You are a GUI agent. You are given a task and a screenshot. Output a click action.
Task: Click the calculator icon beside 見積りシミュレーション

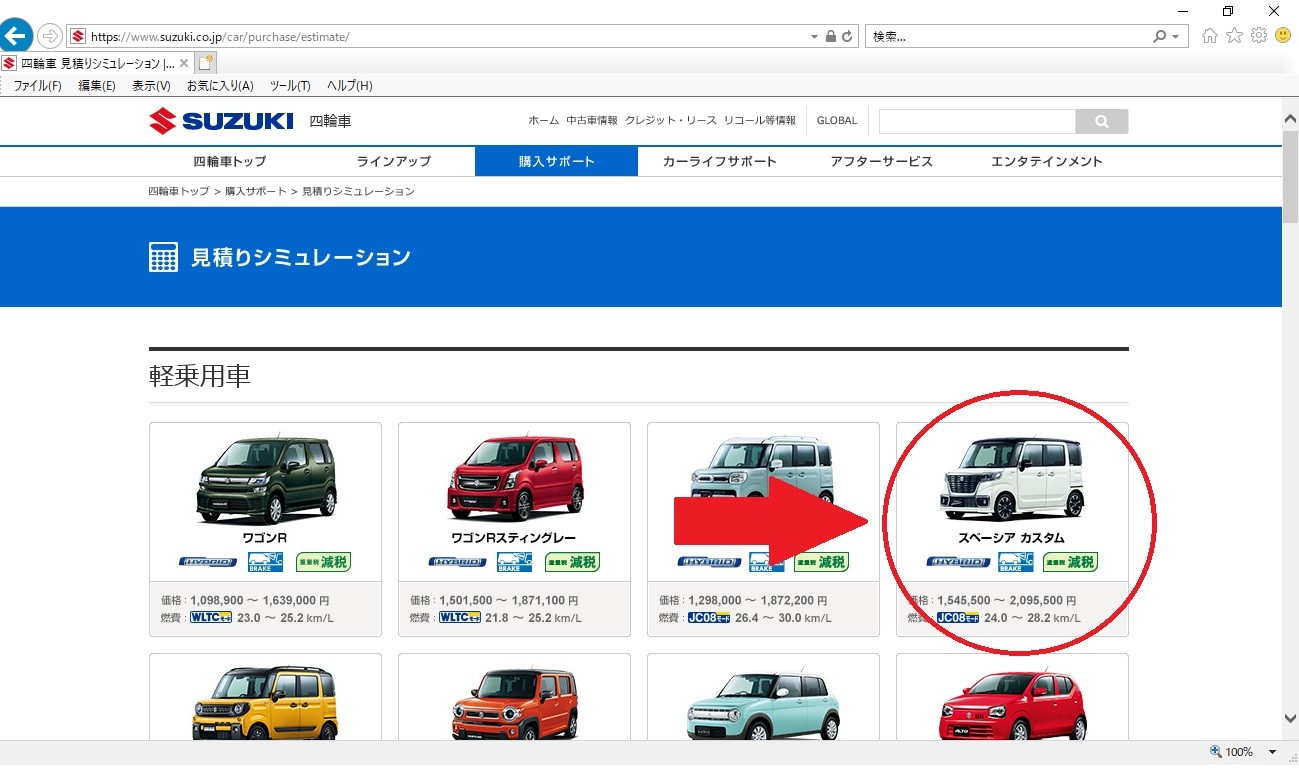coord(163,257)
